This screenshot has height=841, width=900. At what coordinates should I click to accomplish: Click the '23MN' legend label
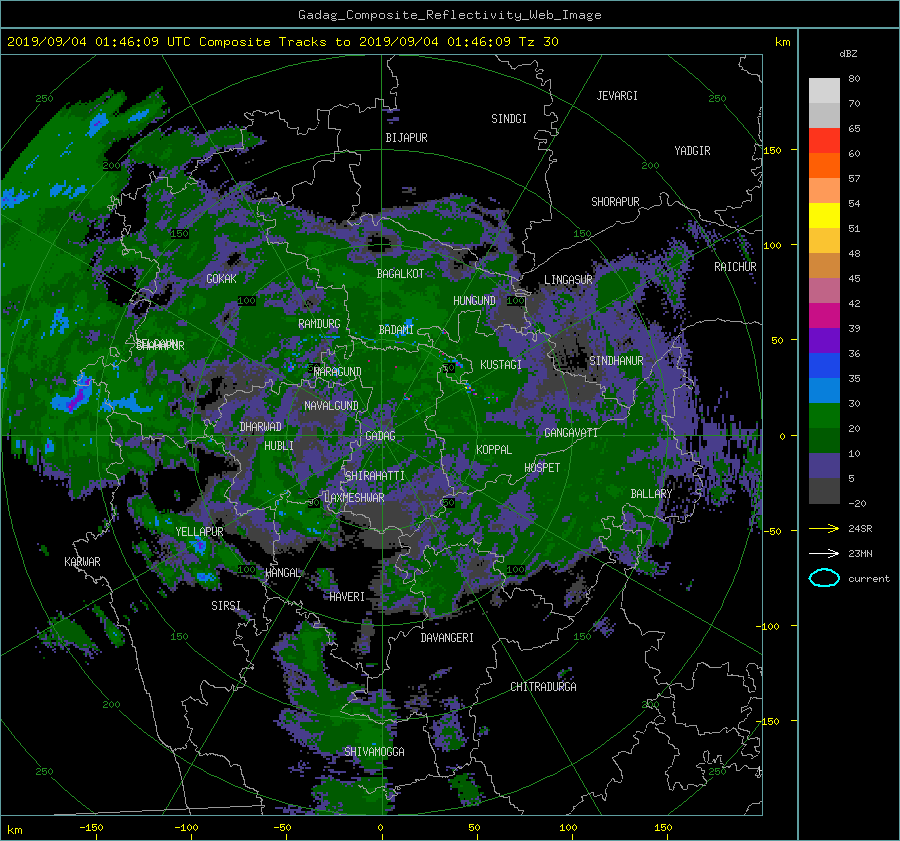(x=860, y=553)
